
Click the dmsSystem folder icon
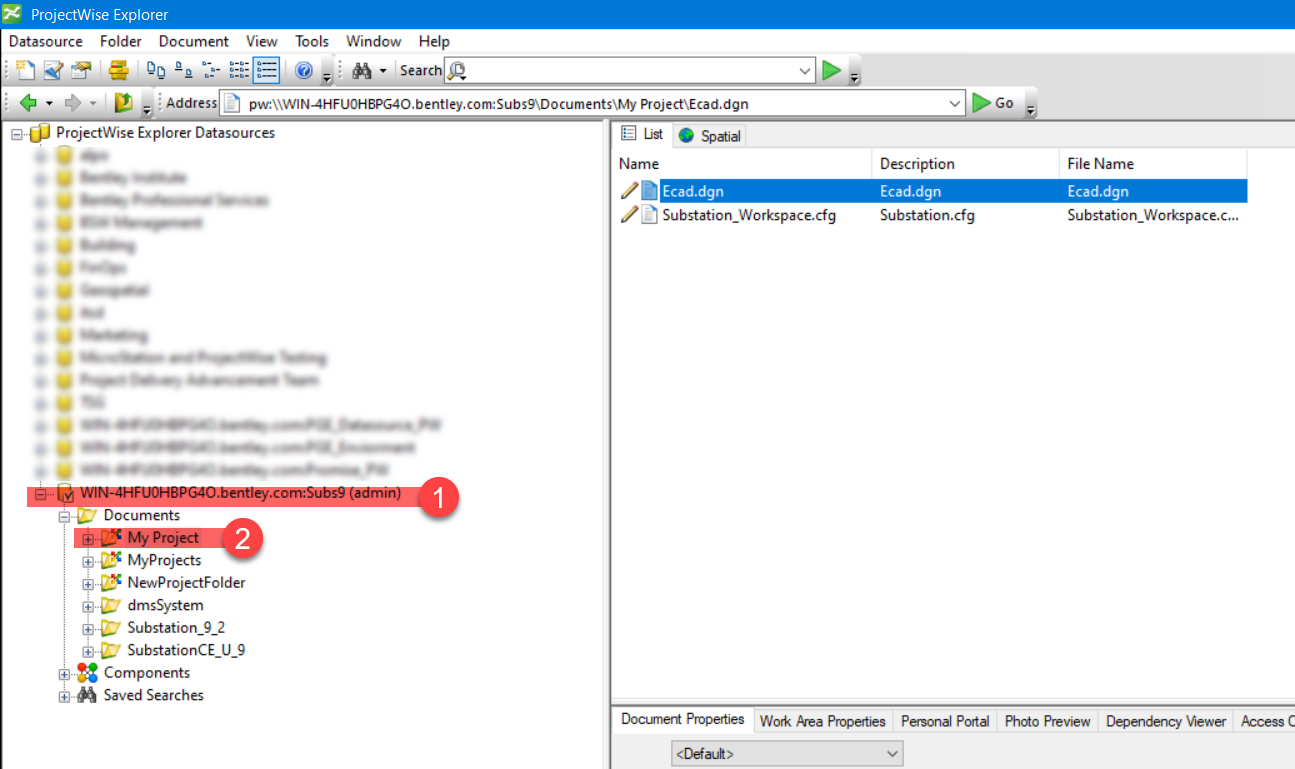(112, 605)
